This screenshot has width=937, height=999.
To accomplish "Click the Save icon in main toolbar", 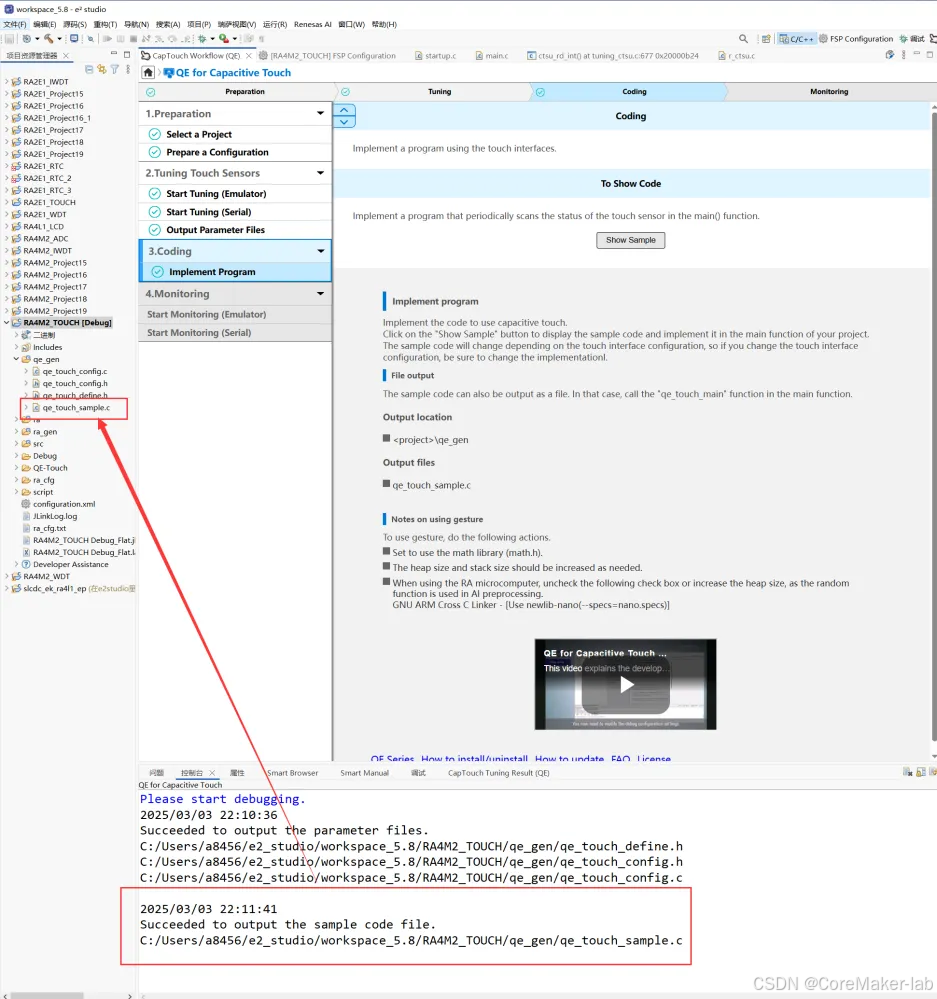I will [x=9, y=39].
